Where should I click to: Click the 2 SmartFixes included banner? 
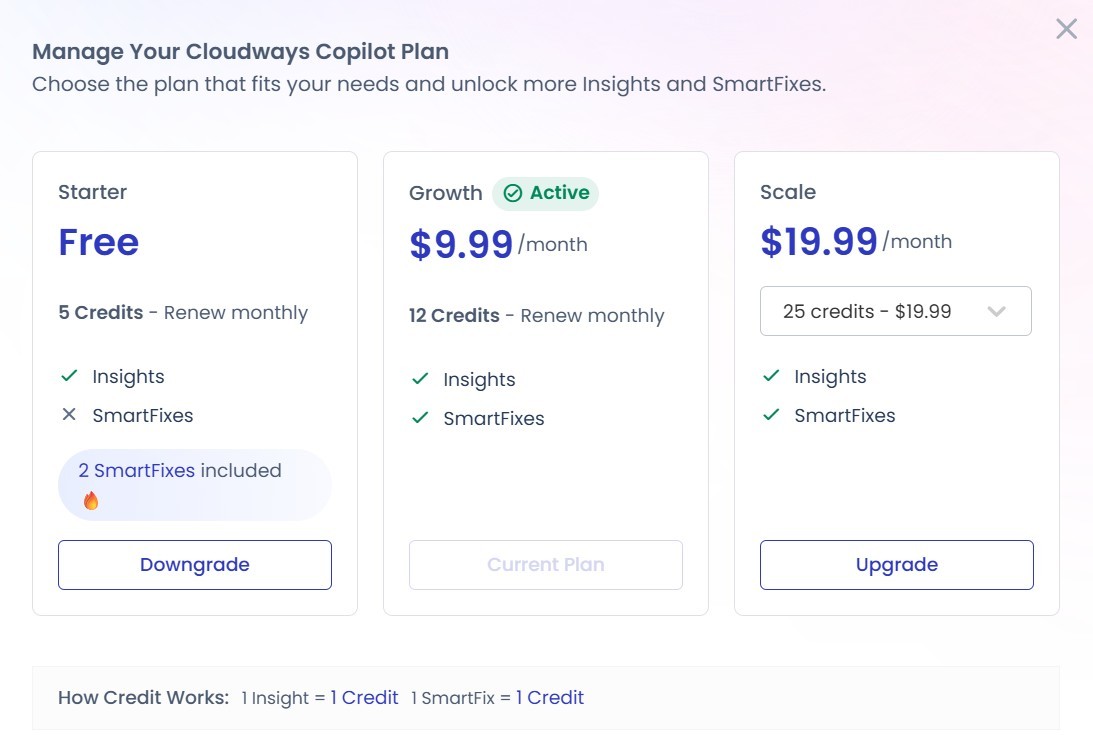[x=194, y=484]
